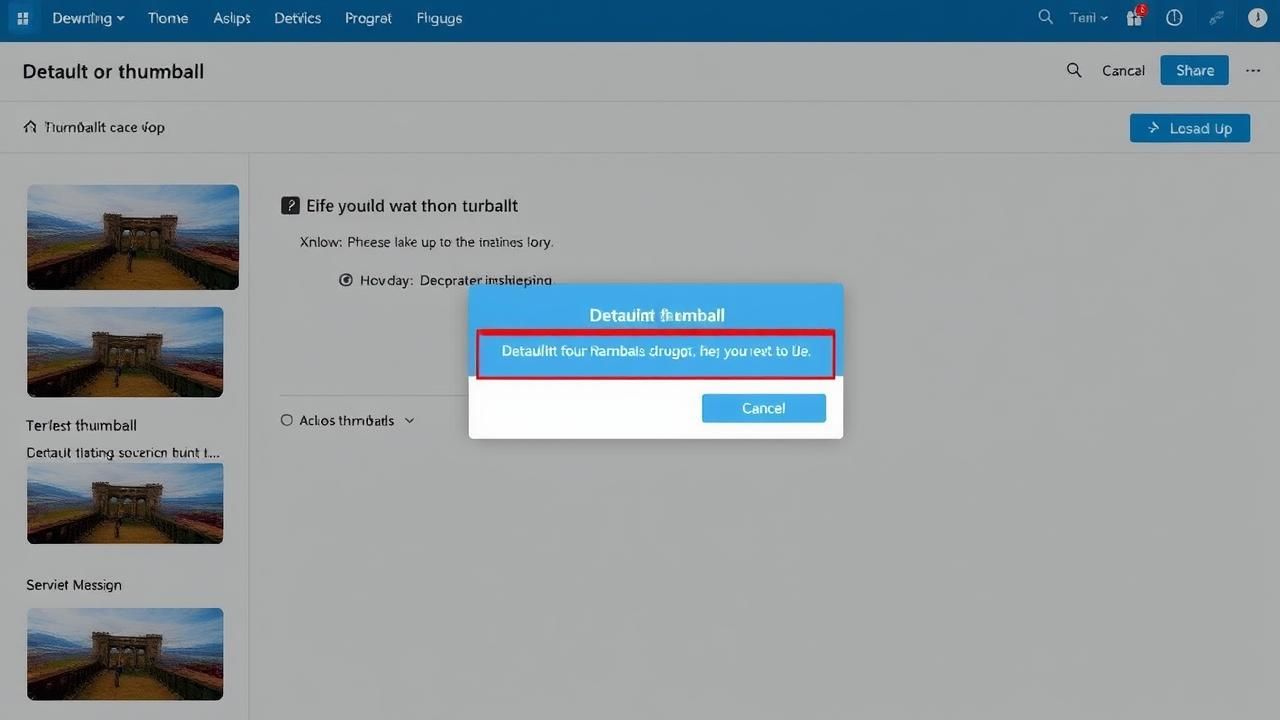Click the search icon beside Cancal
Viewport: 1280px width, 720px height.
pyautogui.click(x=1074, y=70)
